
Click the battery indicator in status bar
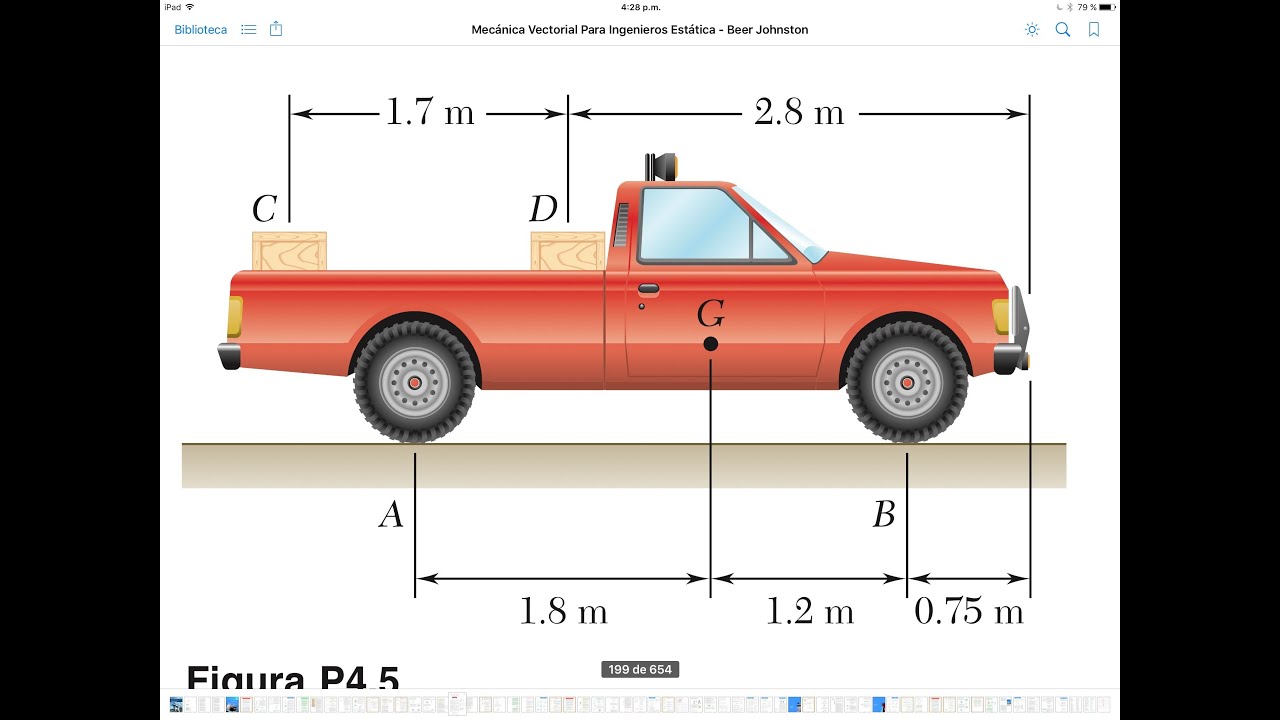pos(1106,7)
